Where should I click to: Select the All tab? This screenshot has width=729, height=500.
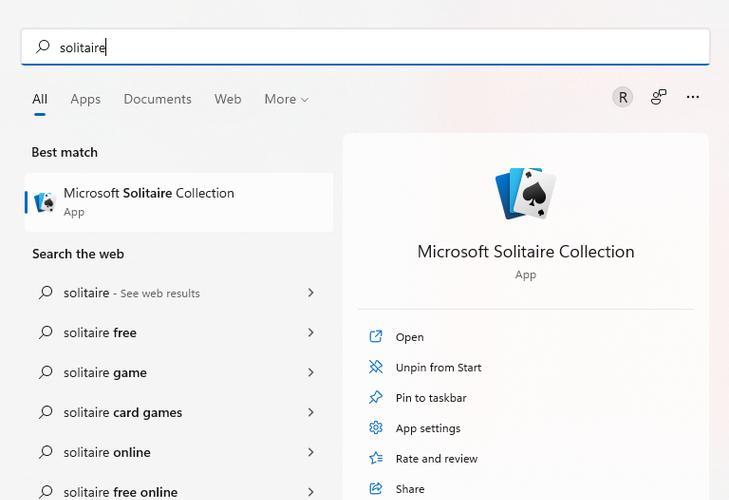pos(40,99)
